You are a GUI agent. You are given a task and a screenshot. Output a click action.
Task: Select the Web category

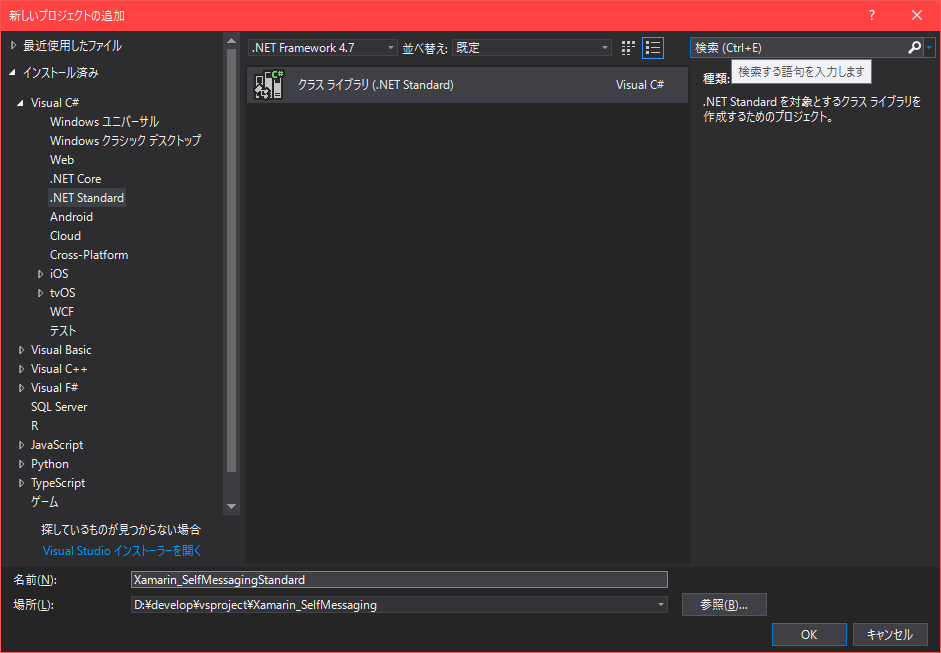62,160
